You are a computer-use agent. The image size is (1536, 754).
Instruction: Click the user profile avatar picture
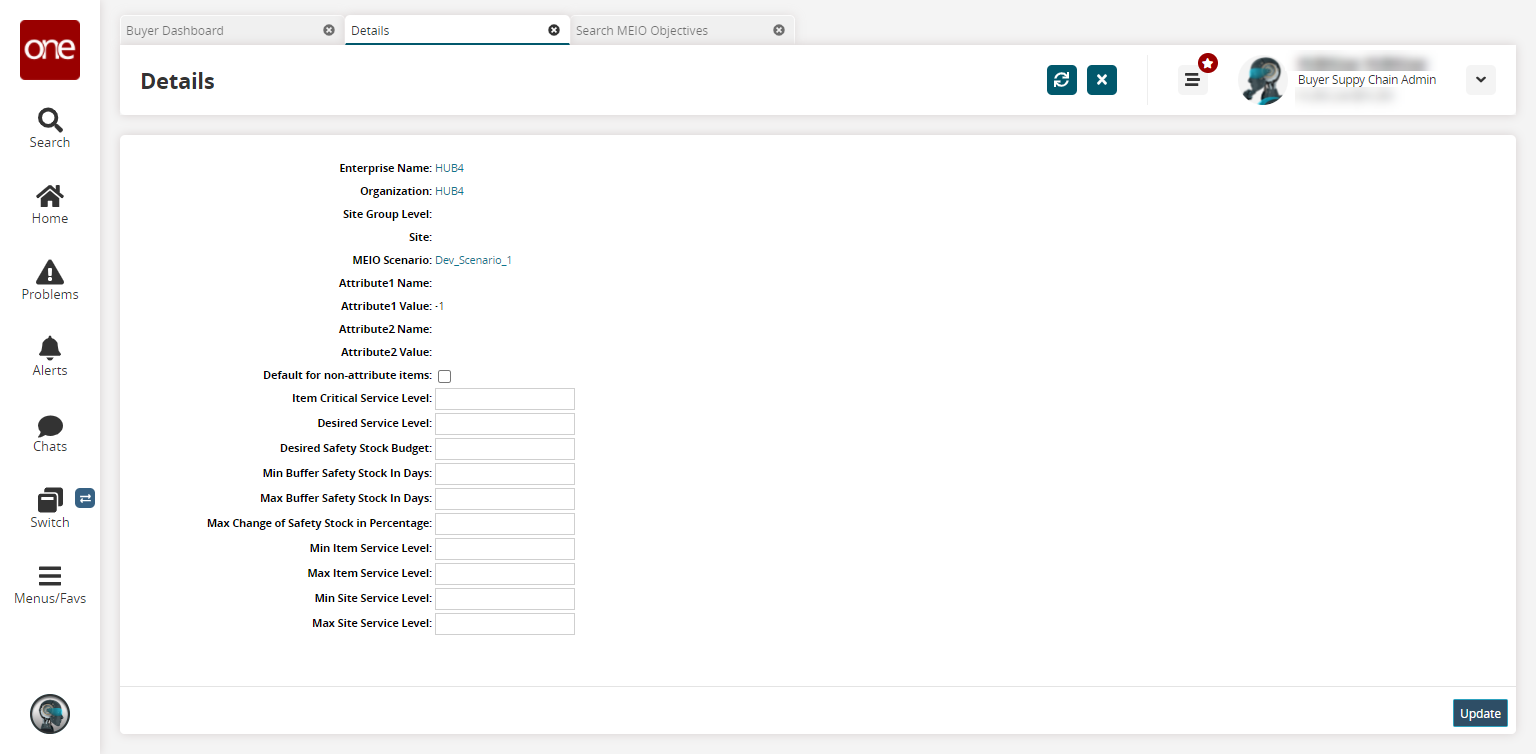click(1262, 80)
